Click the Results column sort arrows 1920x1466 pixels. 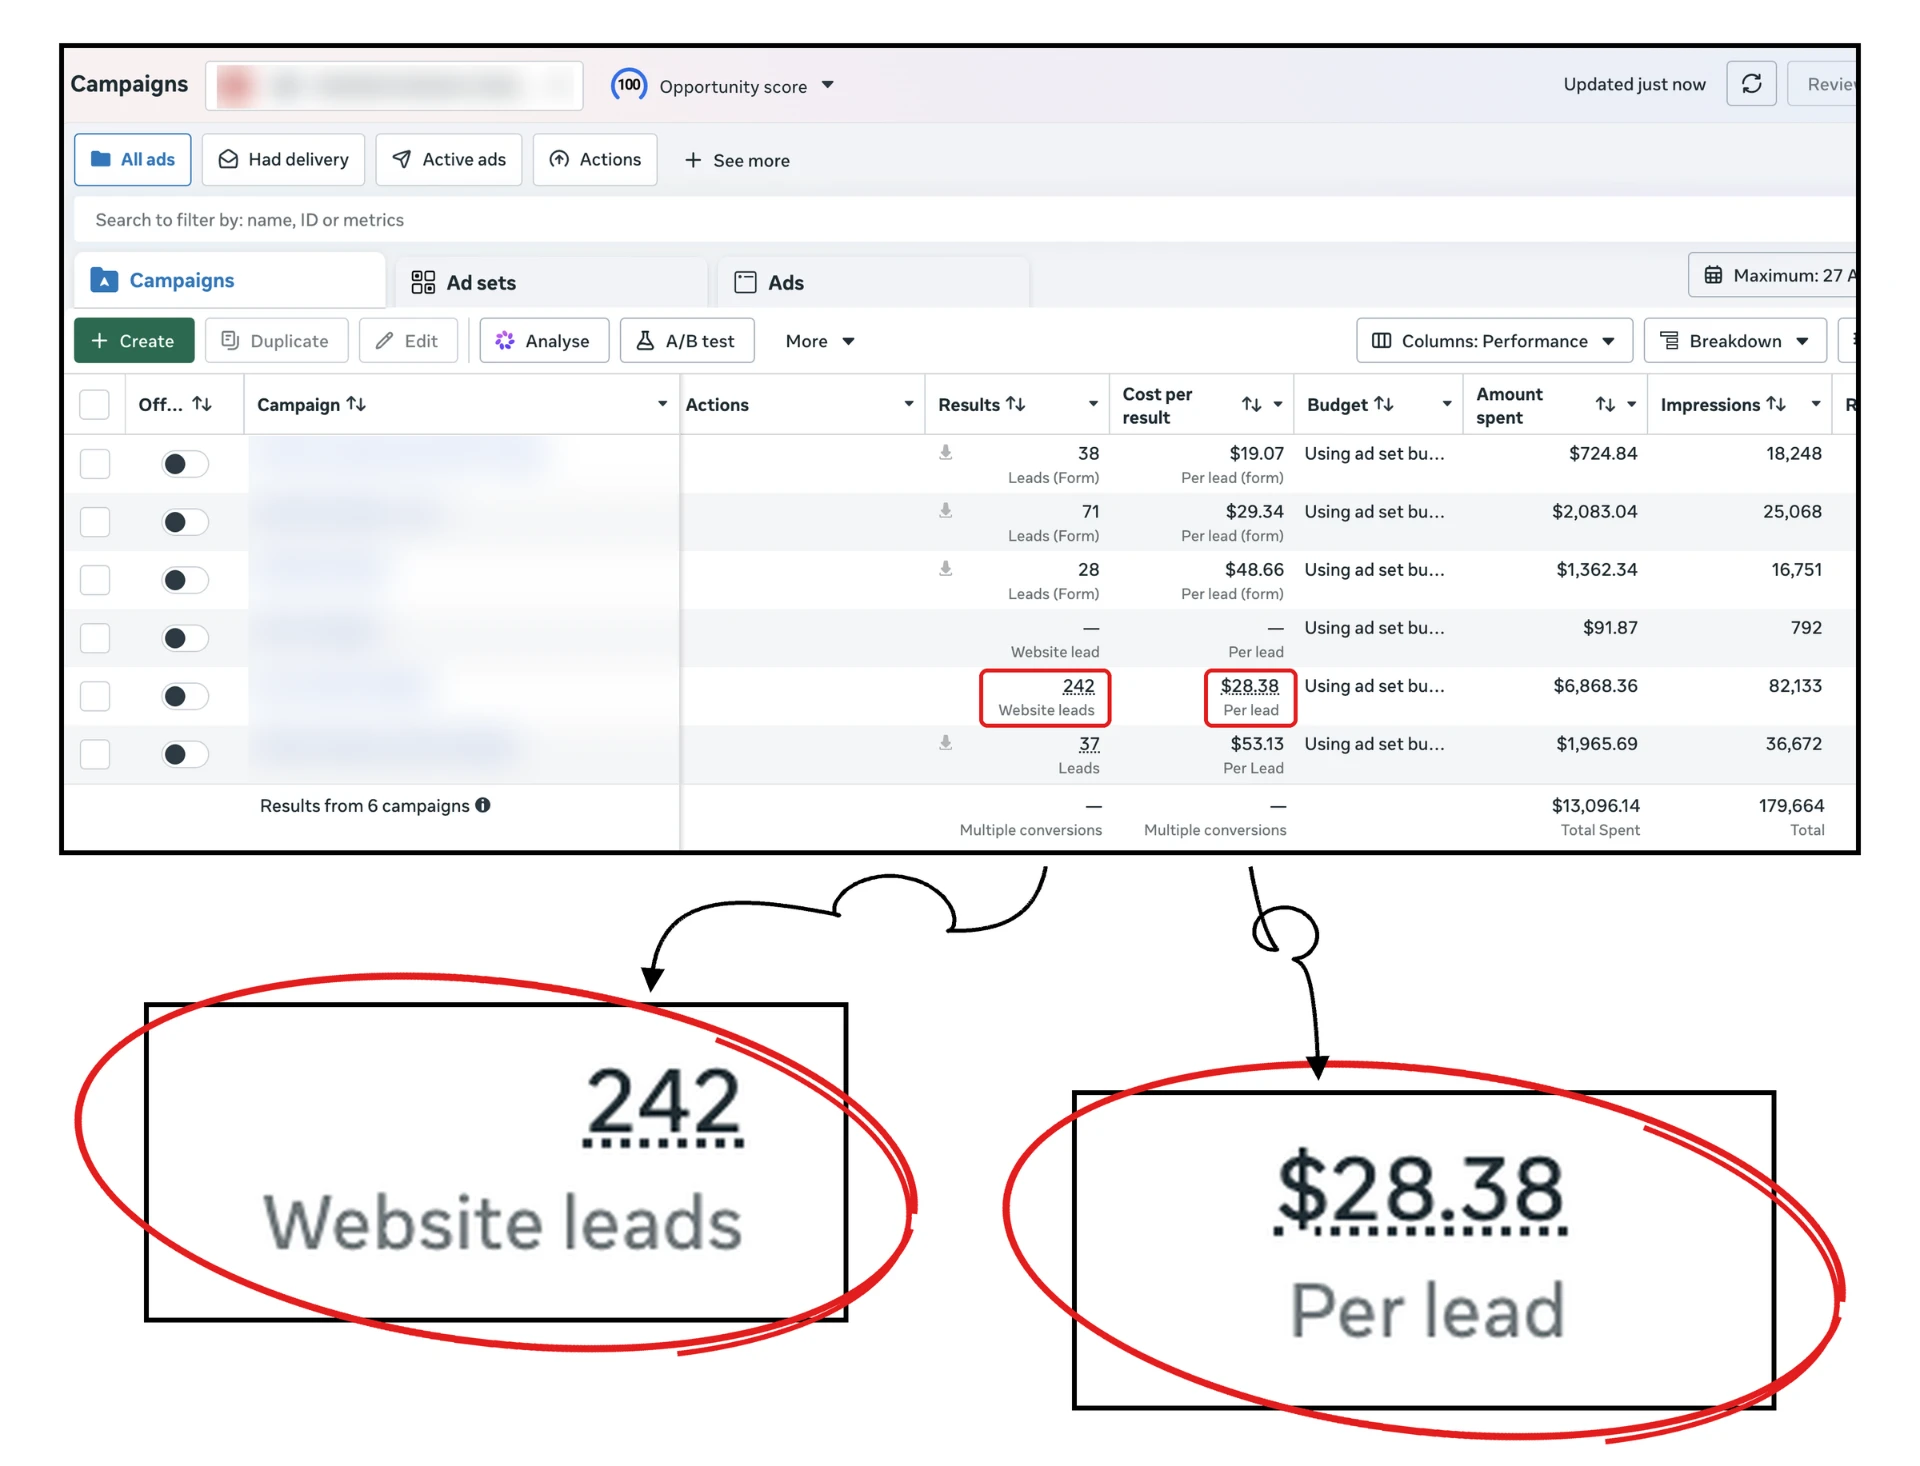1016,404
